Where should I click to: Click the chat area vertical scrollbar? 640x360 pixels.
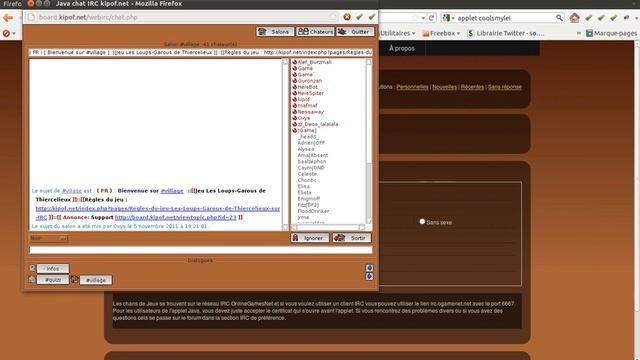[x=285, y=144]
